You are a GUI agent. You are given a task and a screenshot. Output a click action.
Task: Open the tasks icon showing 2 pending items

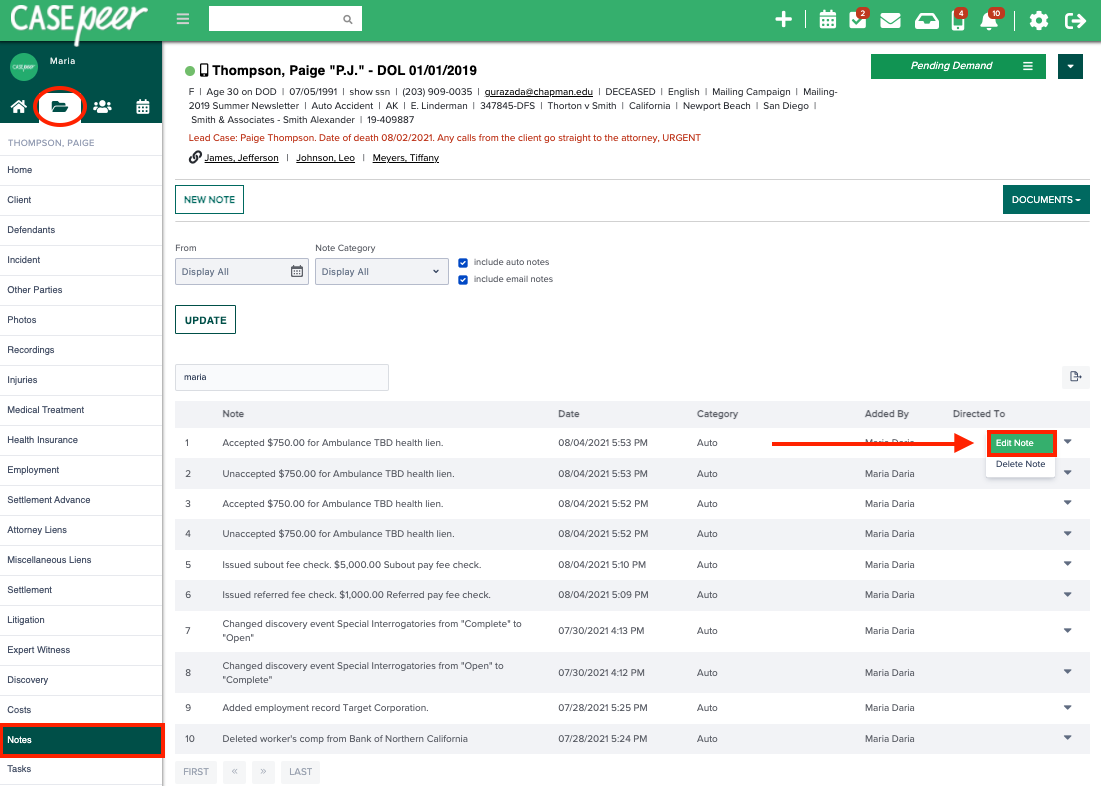click(858, 19)
